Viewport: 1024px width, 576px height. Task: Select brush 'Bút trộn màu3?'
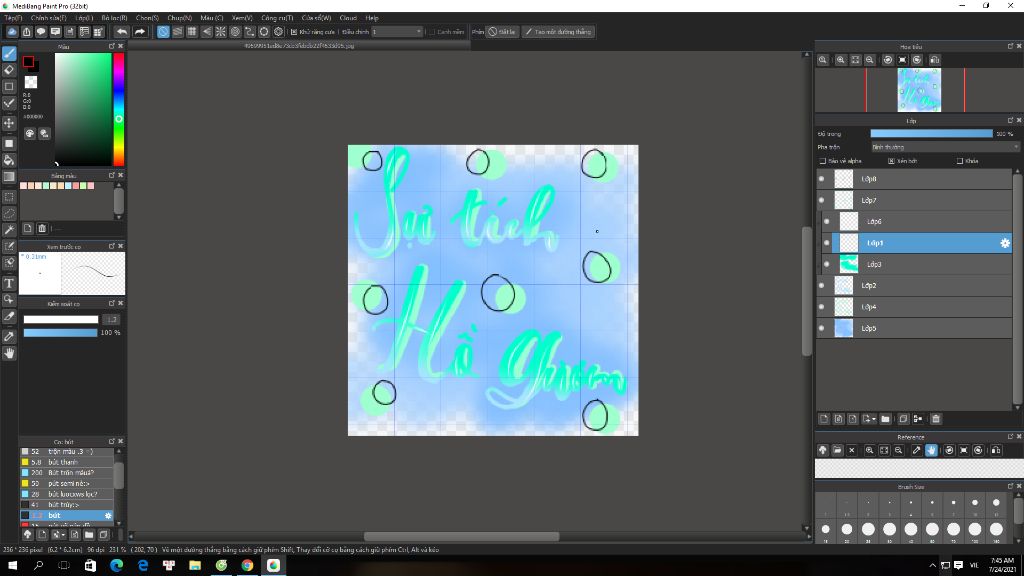[x=67, y=472]
